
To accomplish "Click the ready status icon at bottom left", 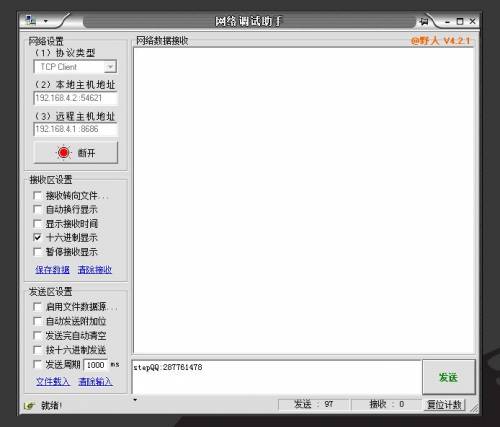I will (x=30, y=405).
